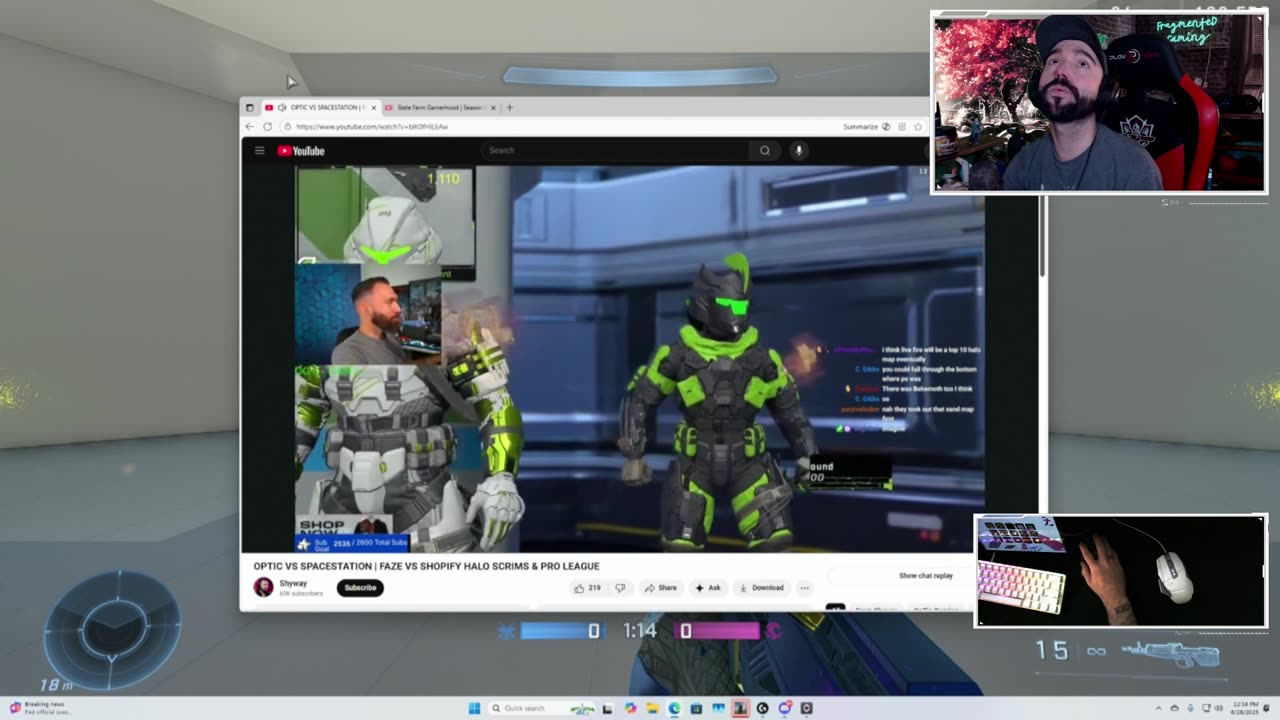Click the browser URL address field

560,127
